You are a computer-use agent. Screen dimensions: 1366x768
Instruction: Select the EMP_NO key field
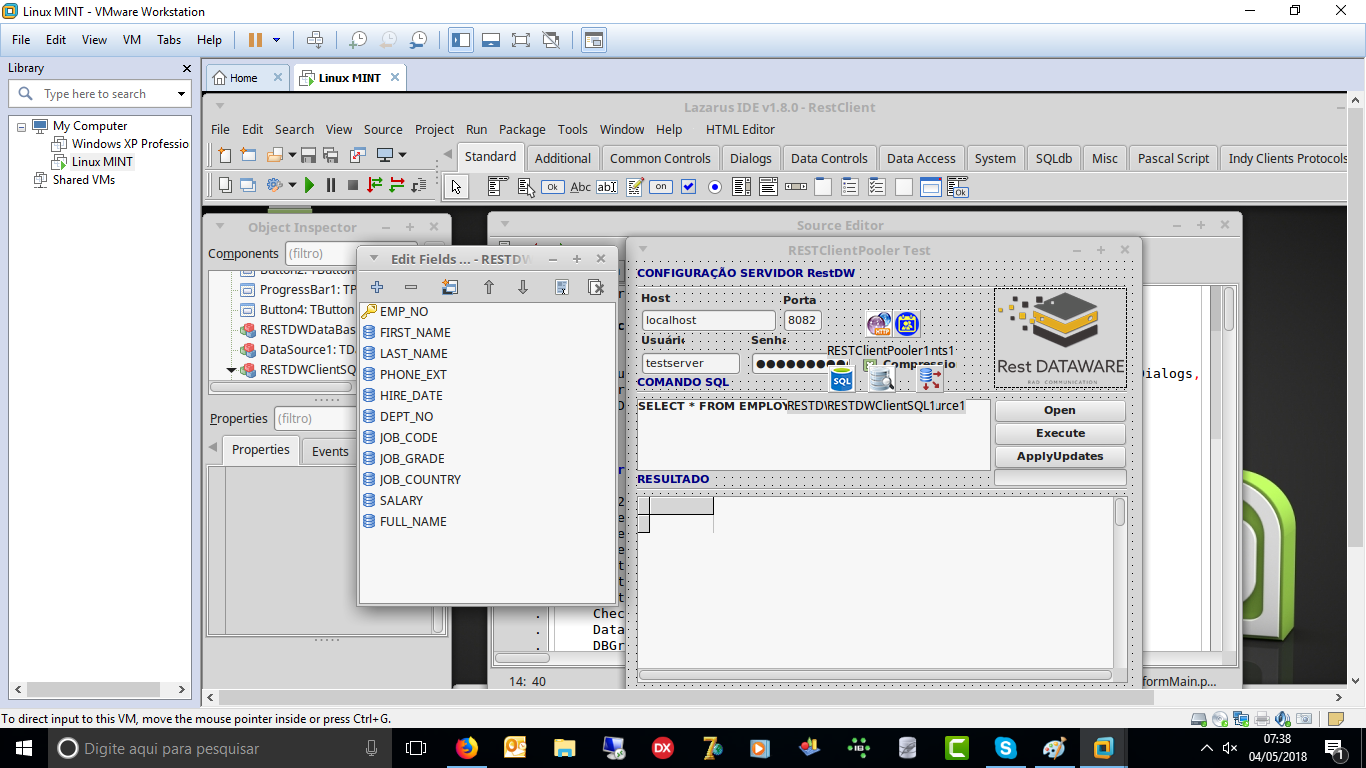click(404, 311)
